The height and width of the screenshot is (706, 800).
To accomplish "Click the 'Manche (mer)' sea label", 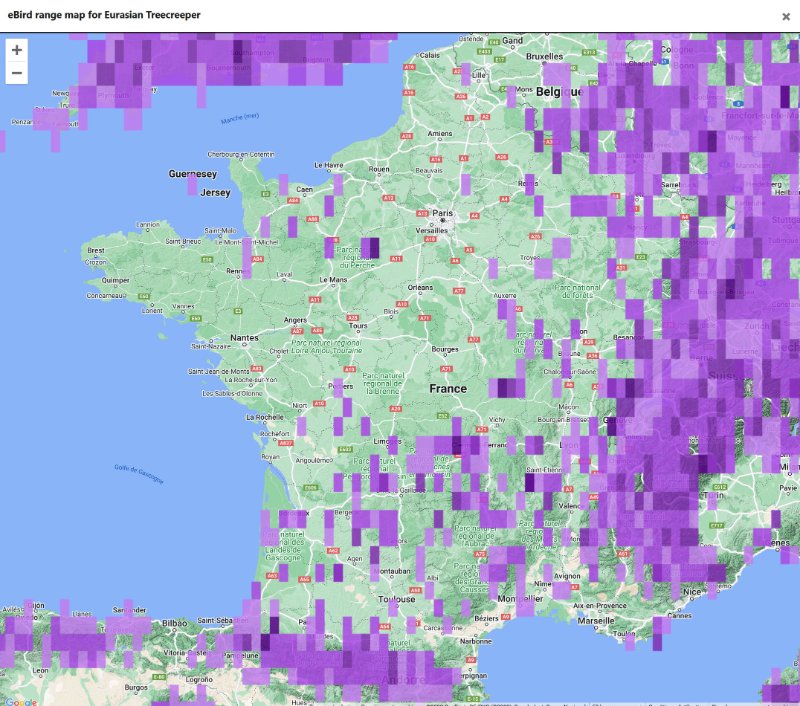I will [x=240, y=118].
